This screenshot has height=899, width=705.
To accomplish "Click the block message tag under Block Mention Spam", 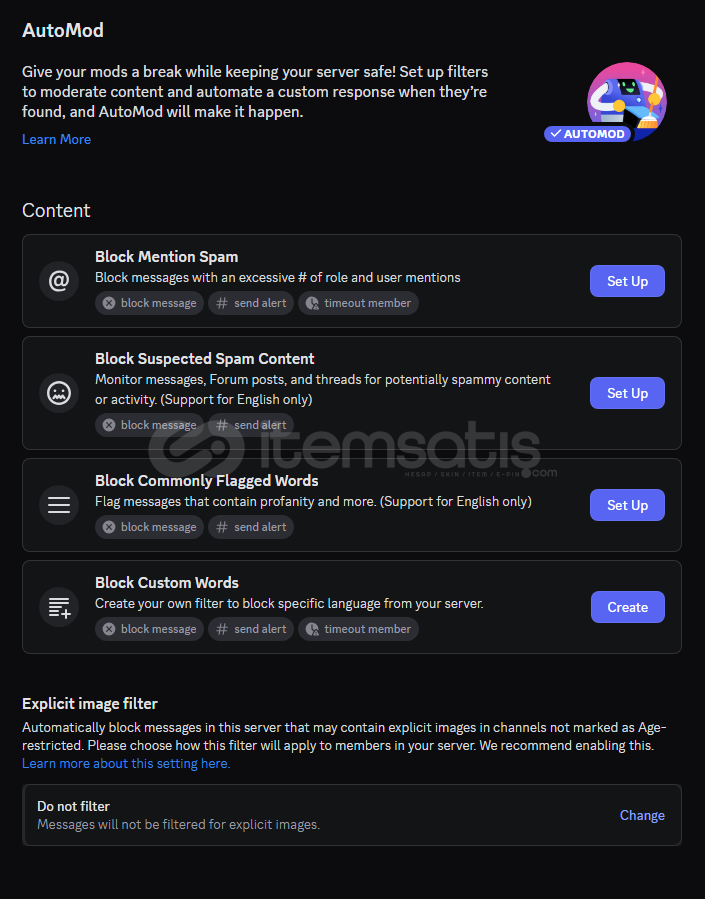I will [x=149, y=303].
